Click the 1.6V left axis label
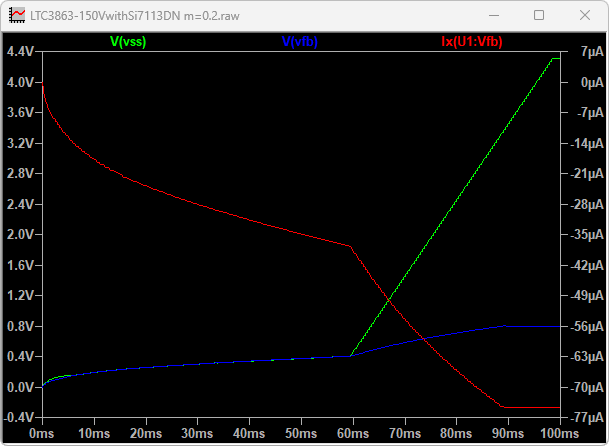Image resolution: width=609 pixels, height=446 pixels. 21,265
